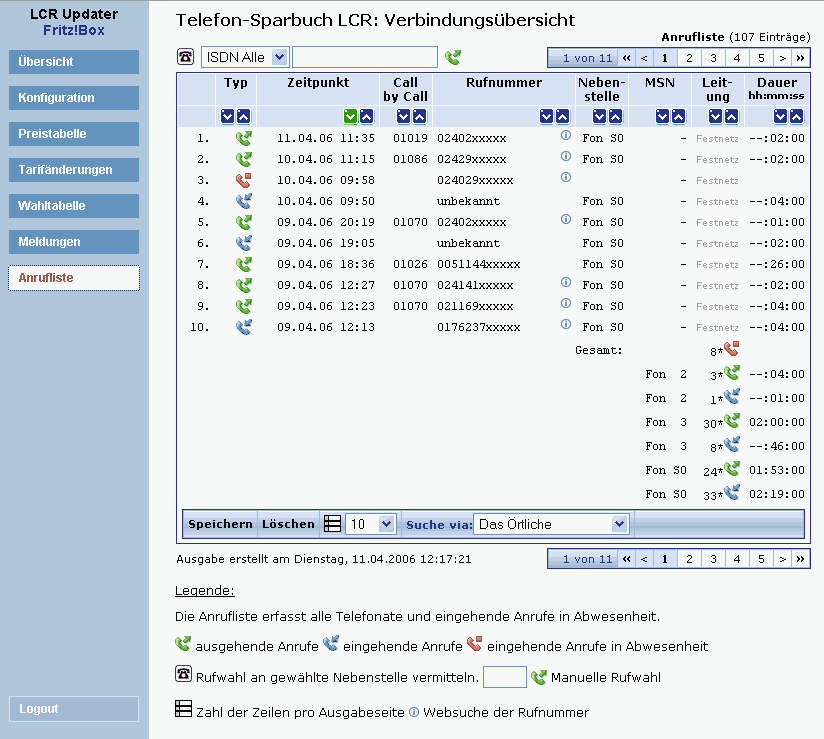Jump to last page using top pagination »
Image resolution: width=824 pixels, height=739 pixels.
(x=801, y=58)
